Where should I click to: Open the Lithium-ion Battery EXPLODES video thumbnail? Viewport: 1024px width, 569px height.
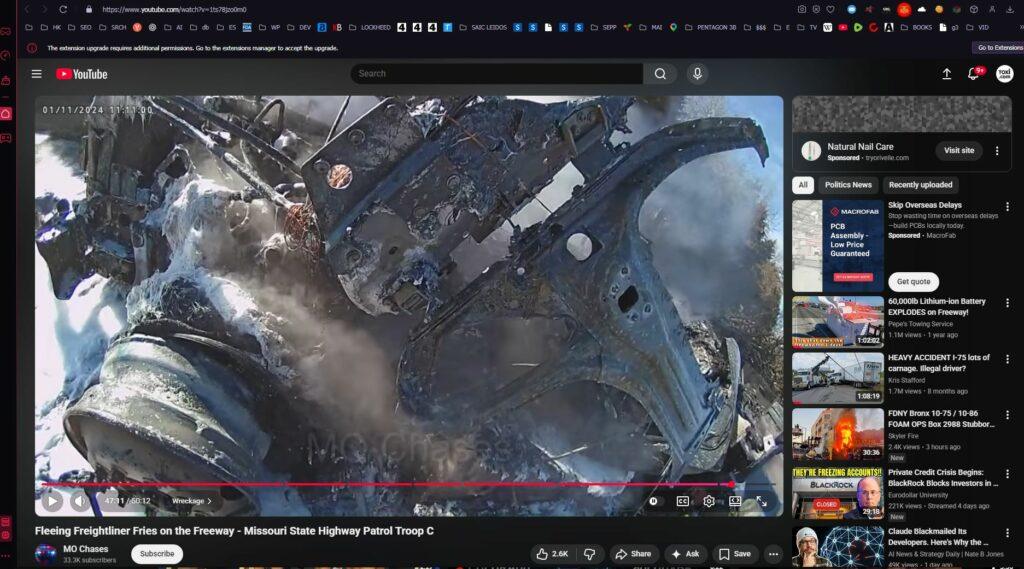[x=837, y=321]
